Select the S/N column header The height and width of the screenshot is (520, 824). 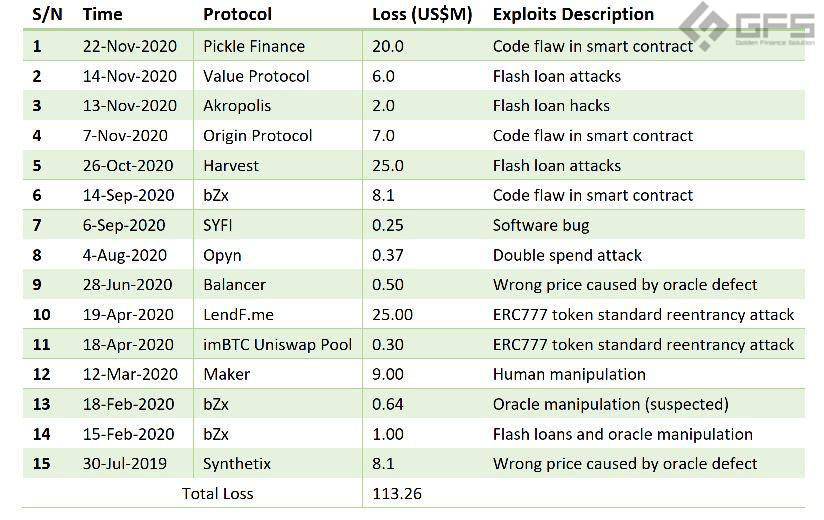coord(47,14)
